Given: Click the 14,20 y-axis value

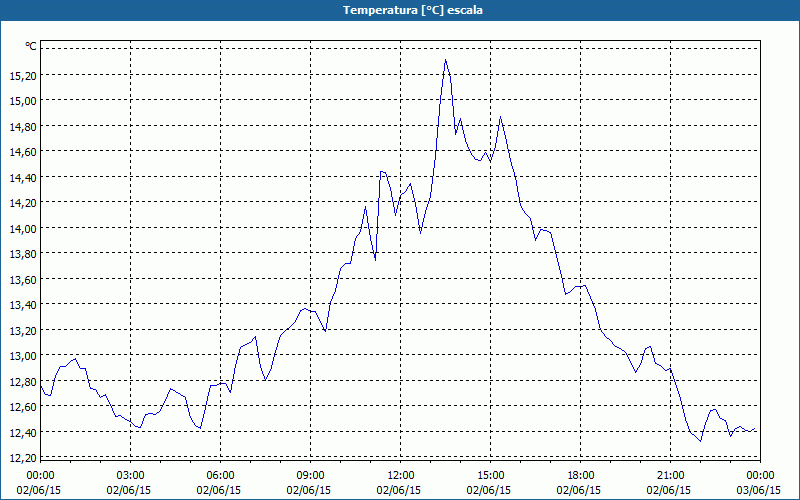Looking at the screenshot, I should 23,203.
